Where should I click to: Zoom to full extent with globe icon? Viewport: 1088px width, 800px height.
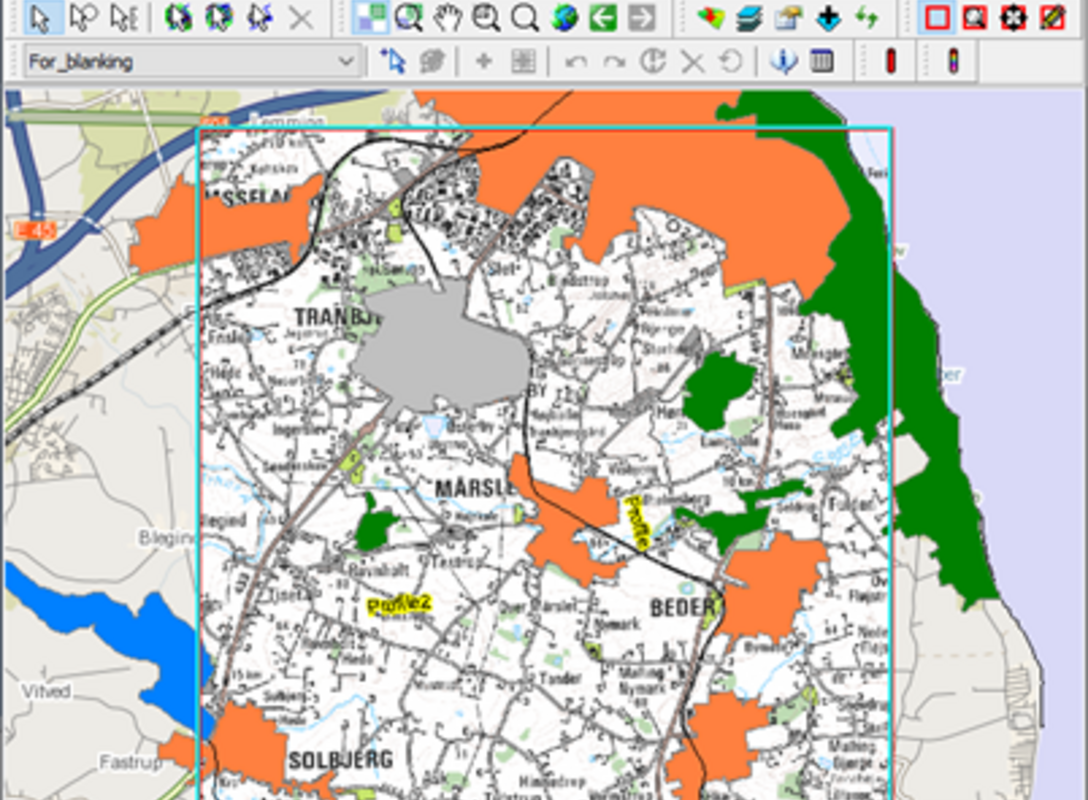(565, 17)
